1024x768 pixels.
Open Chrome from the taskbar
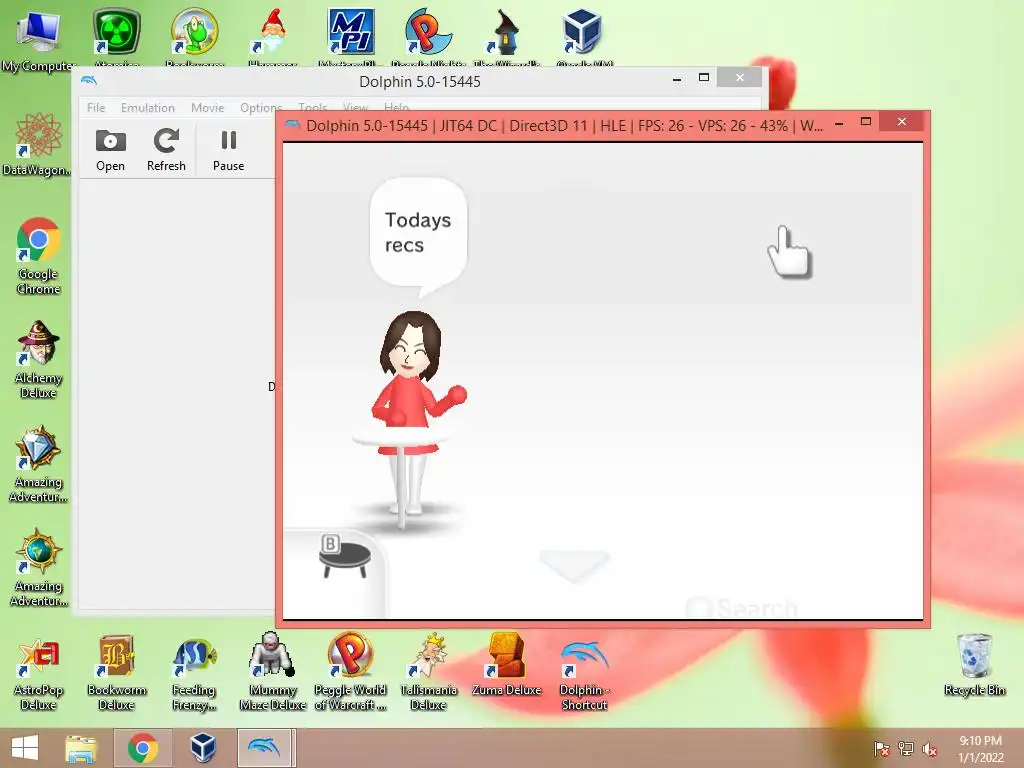(x=142, y=748)
